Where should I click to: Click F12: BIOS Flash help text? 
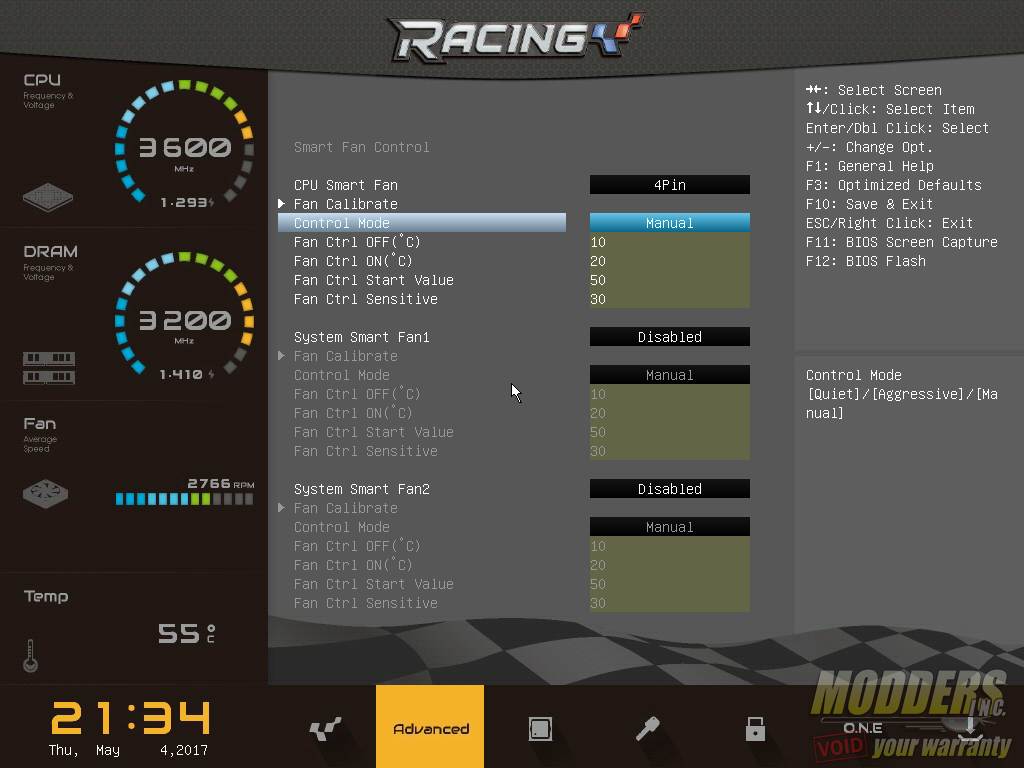866,261
